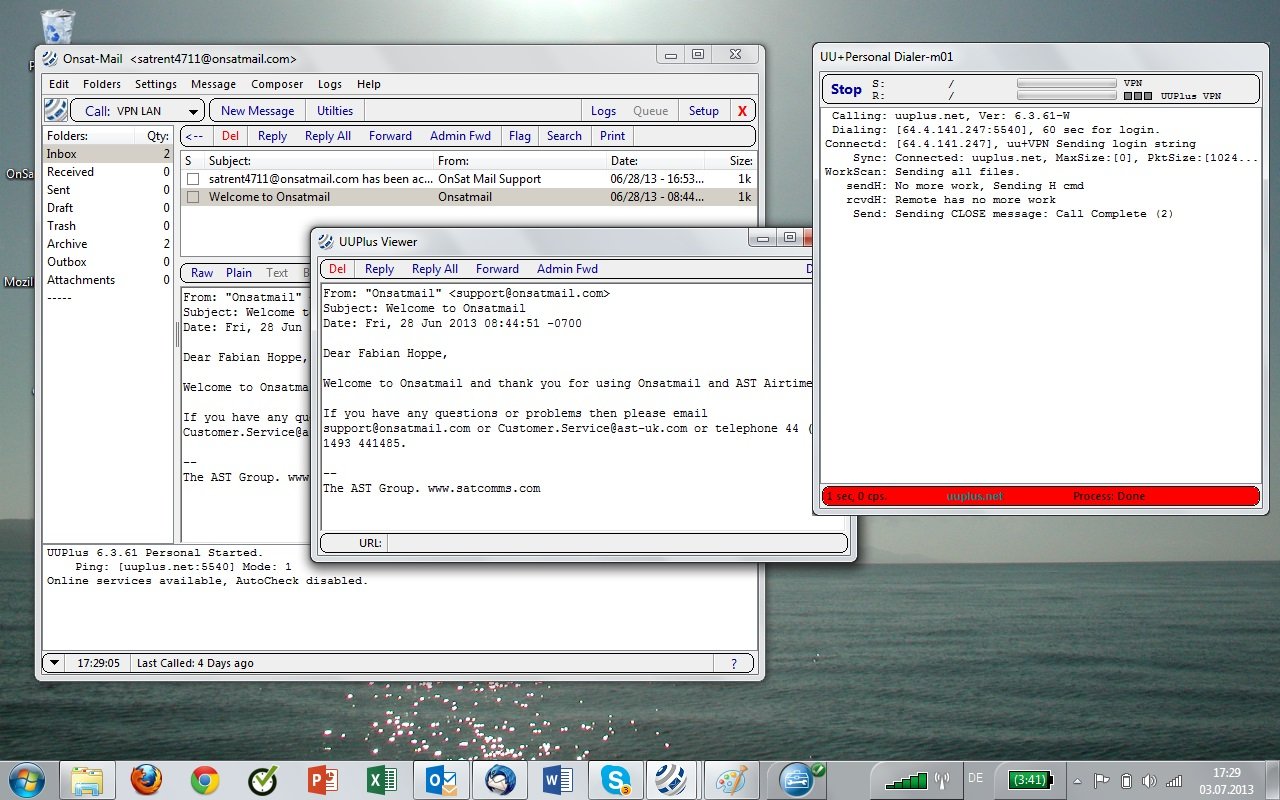Open the checkmark app in taskbar
This screenshot has width=1280, height=800.
263,780
